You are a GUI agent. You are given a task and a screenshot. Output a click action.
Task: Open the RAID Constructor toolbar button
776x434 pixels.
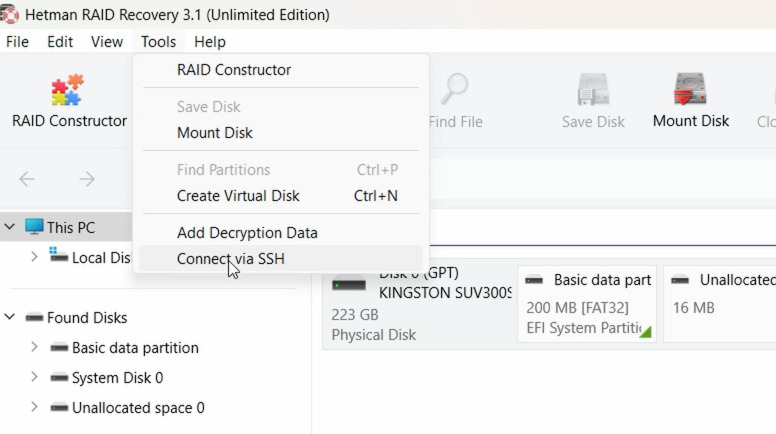(x=69, y=101)
